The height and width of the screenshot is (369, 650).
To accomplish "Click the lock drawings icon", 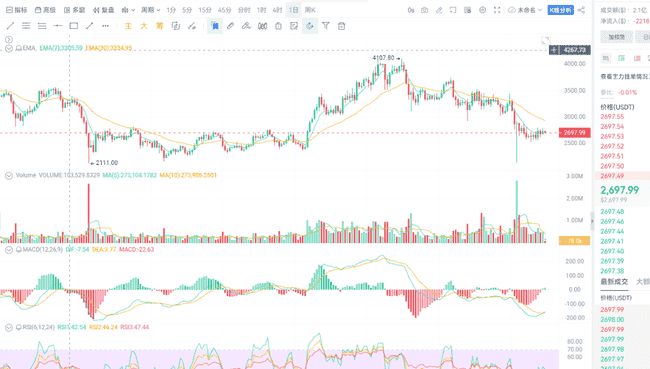I will coord(279,26).
